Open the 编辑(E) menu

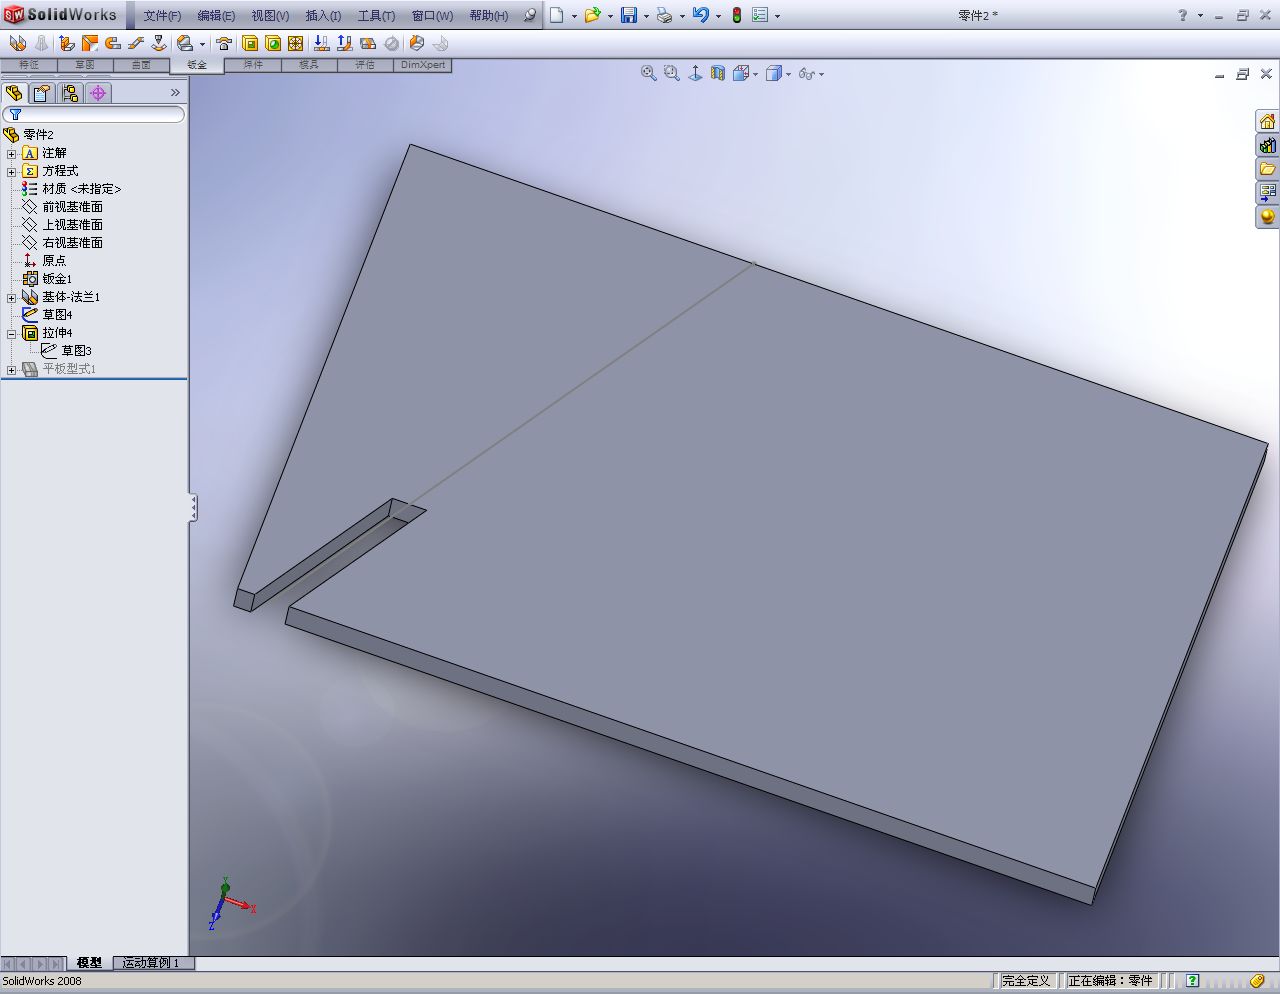pos(216,16)
